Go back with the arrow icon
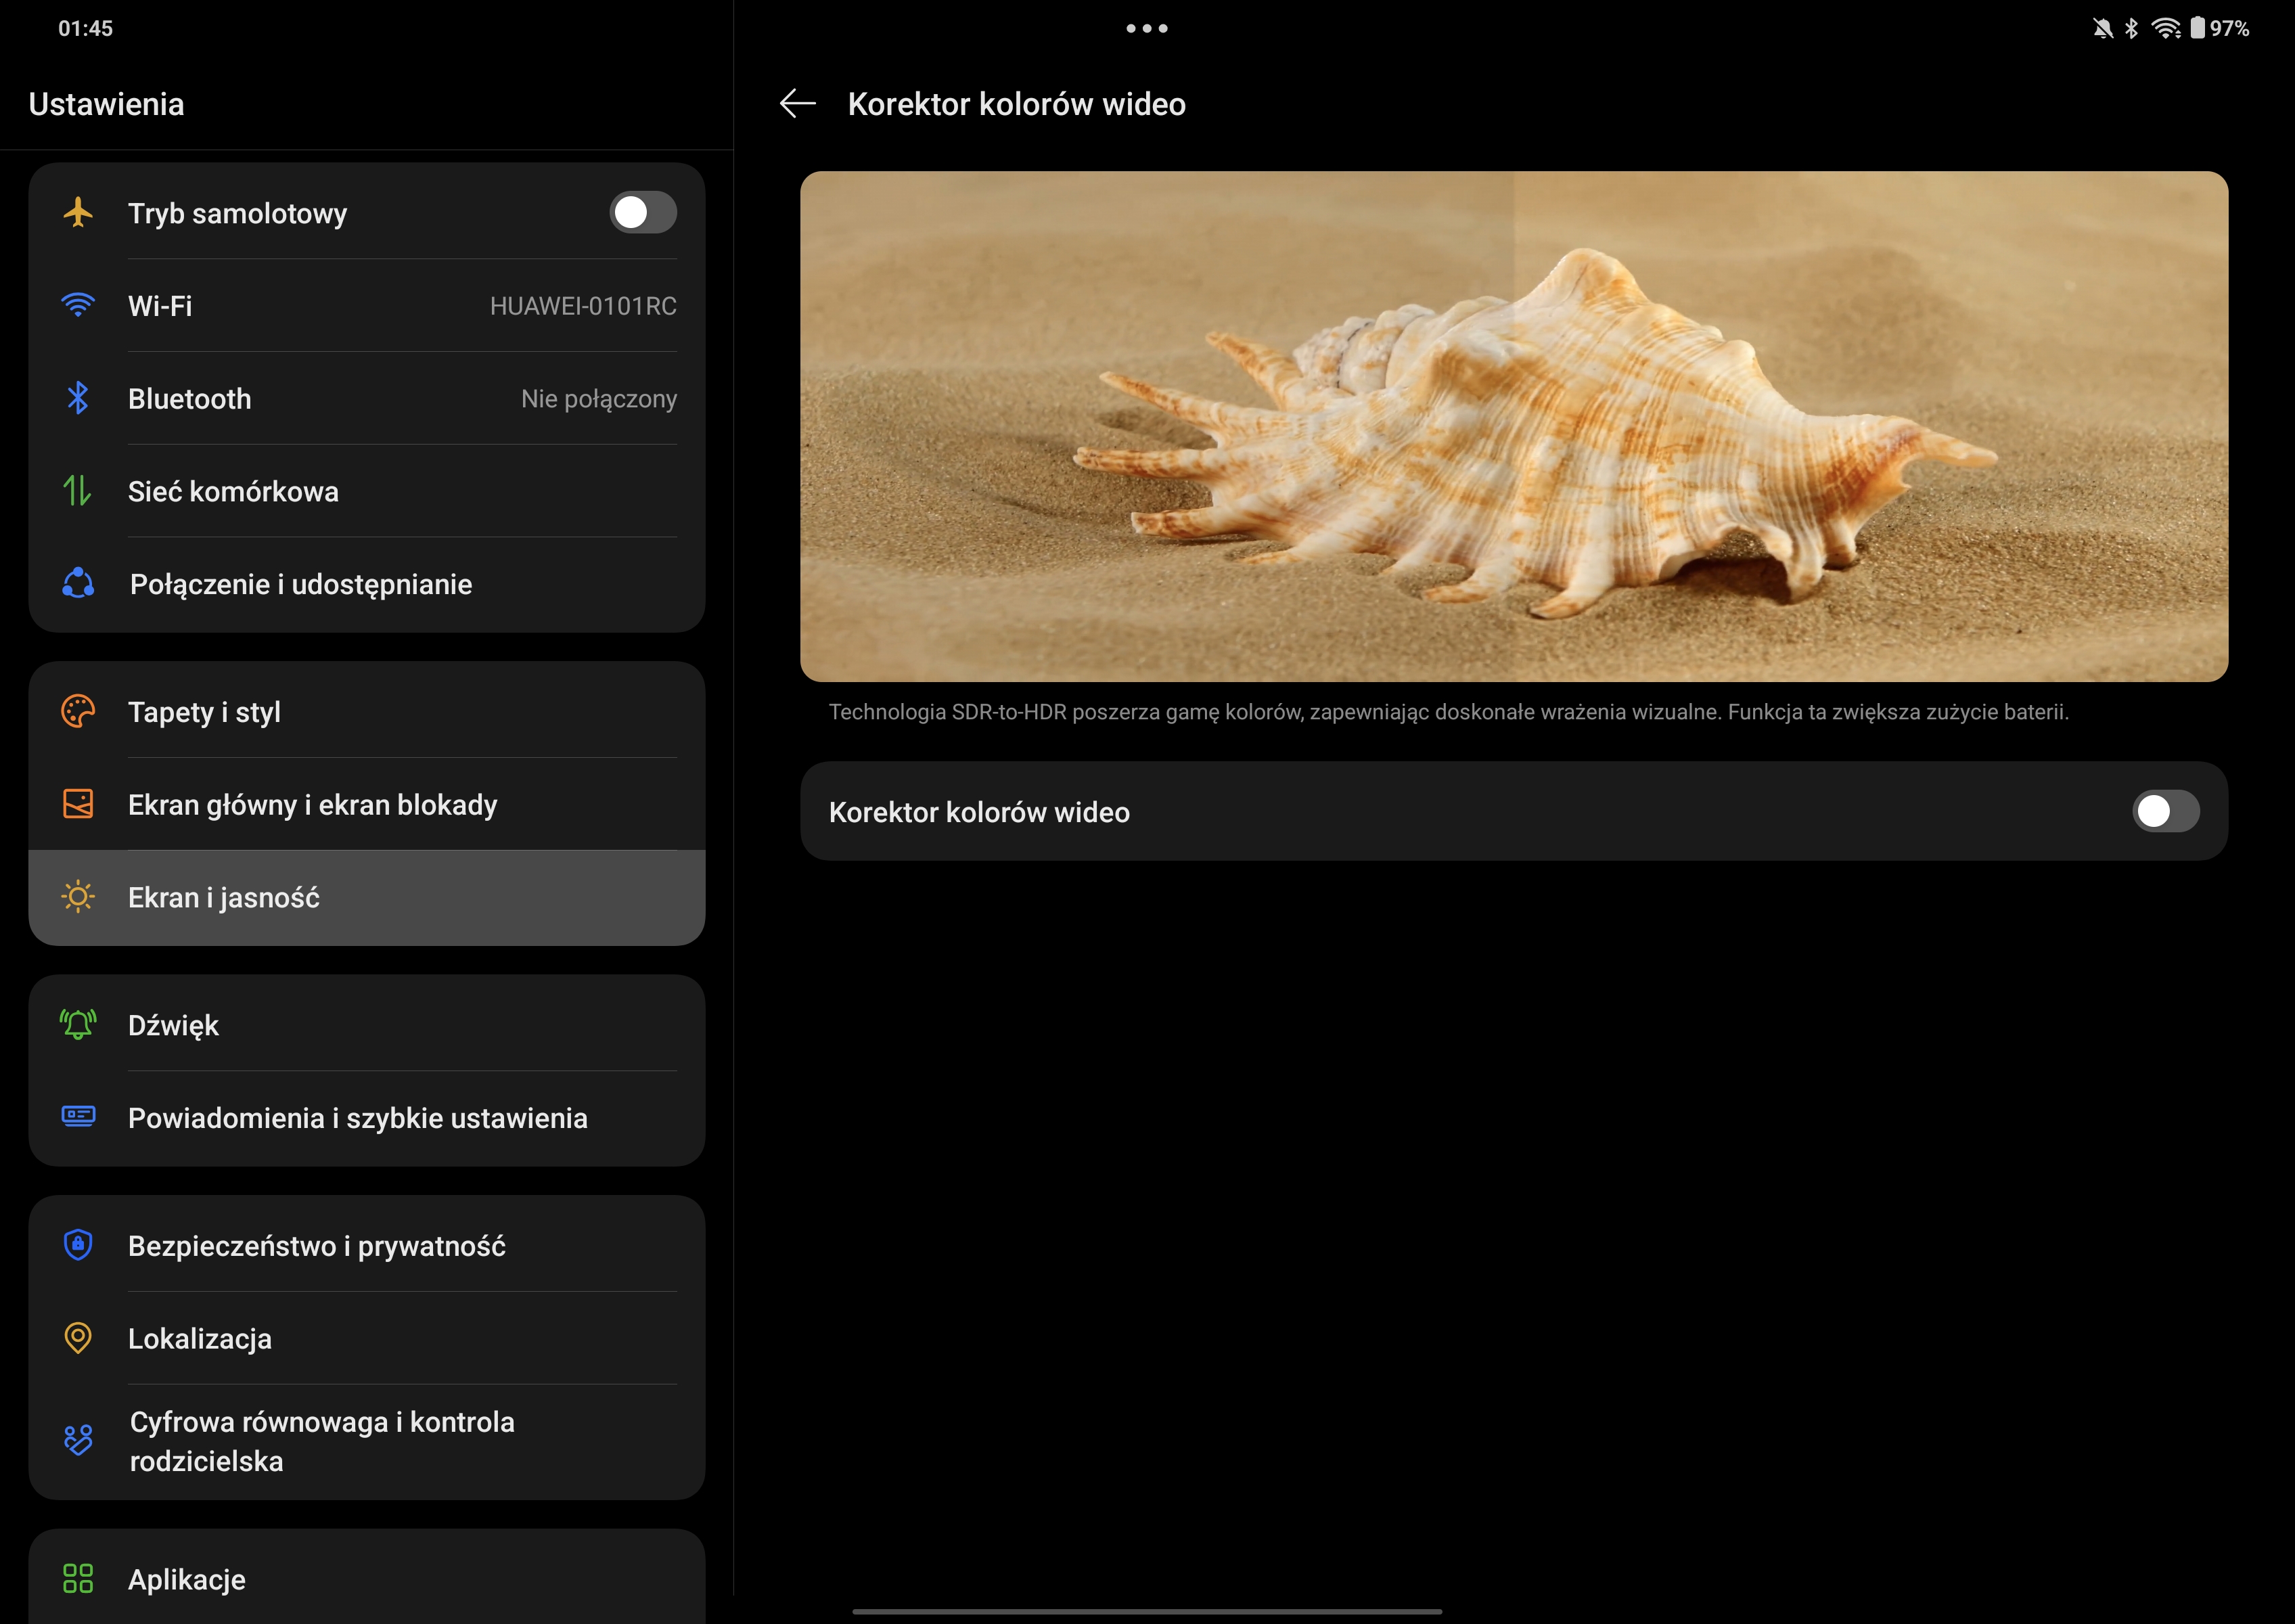Image resolution: width=2295 pixels, height=1624 pixels. 797,104
